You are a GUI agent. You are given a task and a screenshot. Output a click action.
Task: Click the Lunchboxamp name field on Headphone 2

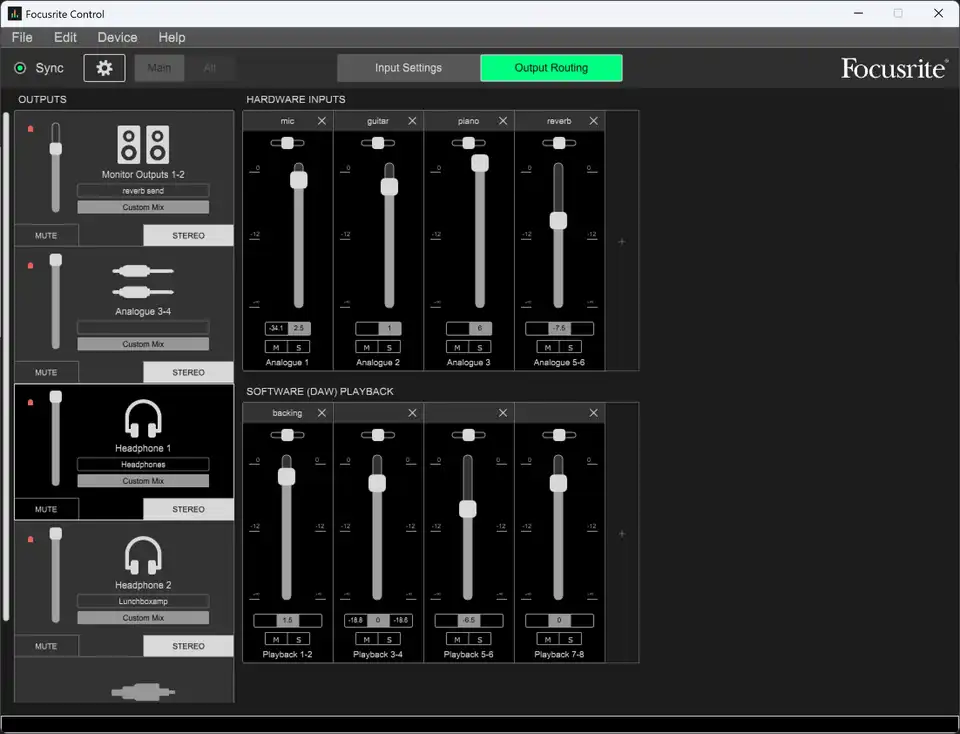point(141,601)
